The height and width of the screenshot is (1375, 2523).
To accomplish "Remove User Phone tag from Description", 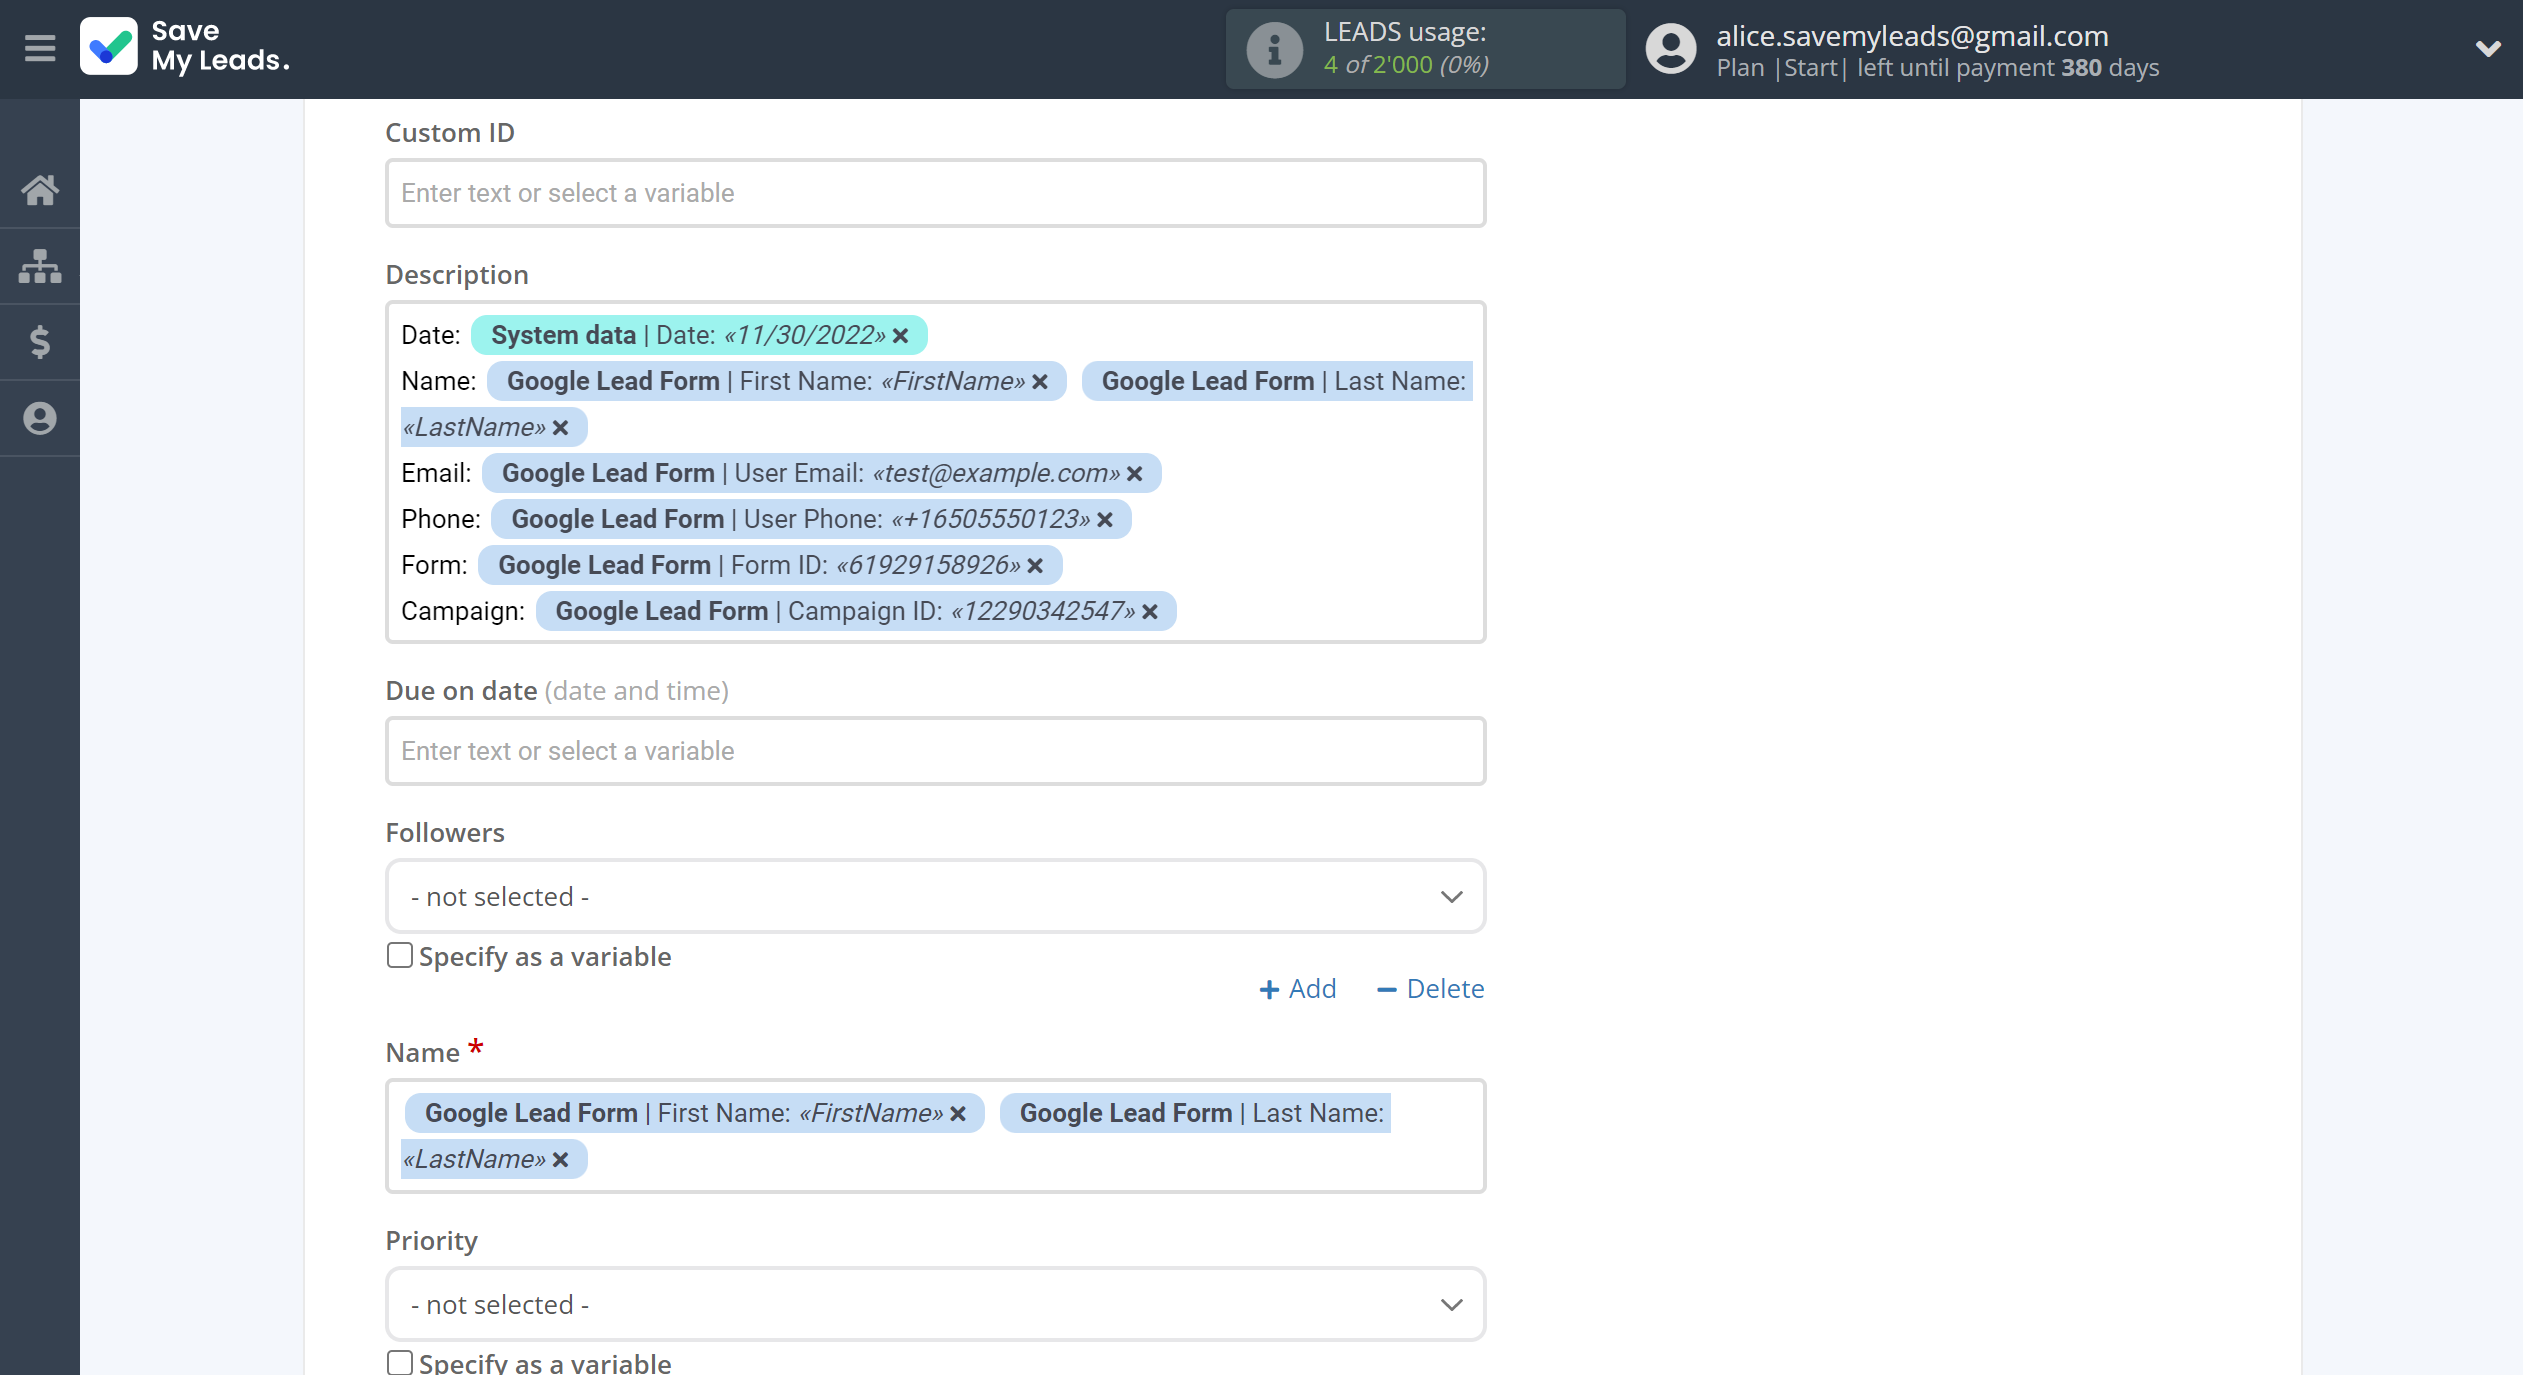I will pos(1104,519).
